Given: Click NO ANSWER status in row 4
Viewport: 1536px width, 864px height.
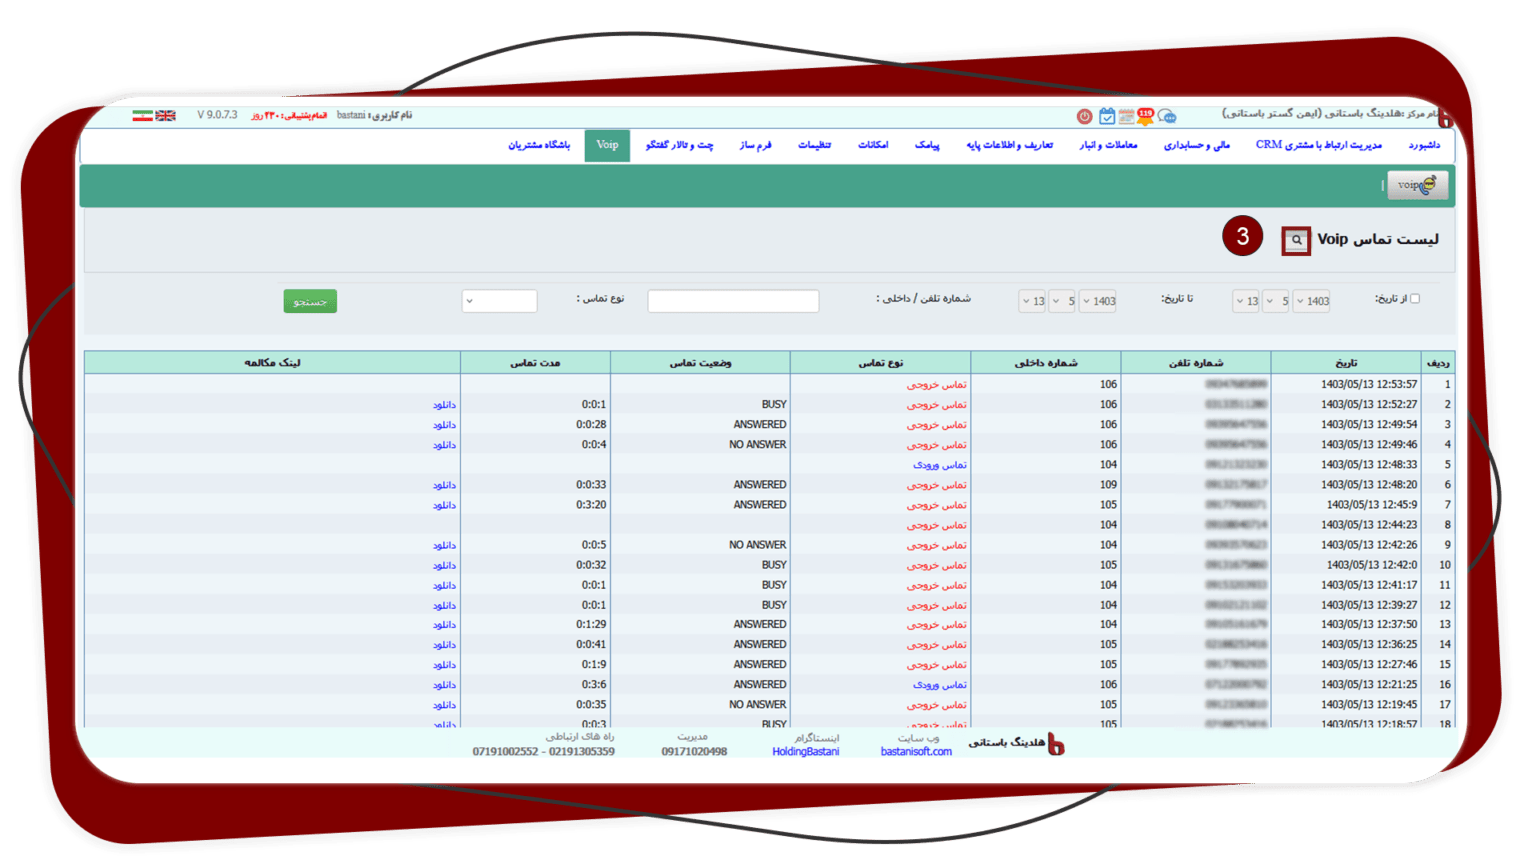Looking at the screenshot, I should pos(757,445).
